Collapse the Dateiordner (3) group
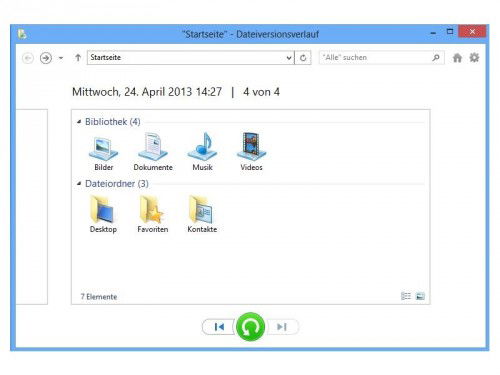Image resolution: width=500 pixels, height=375 pixels. pyautogui.click(x=79, y=184)
